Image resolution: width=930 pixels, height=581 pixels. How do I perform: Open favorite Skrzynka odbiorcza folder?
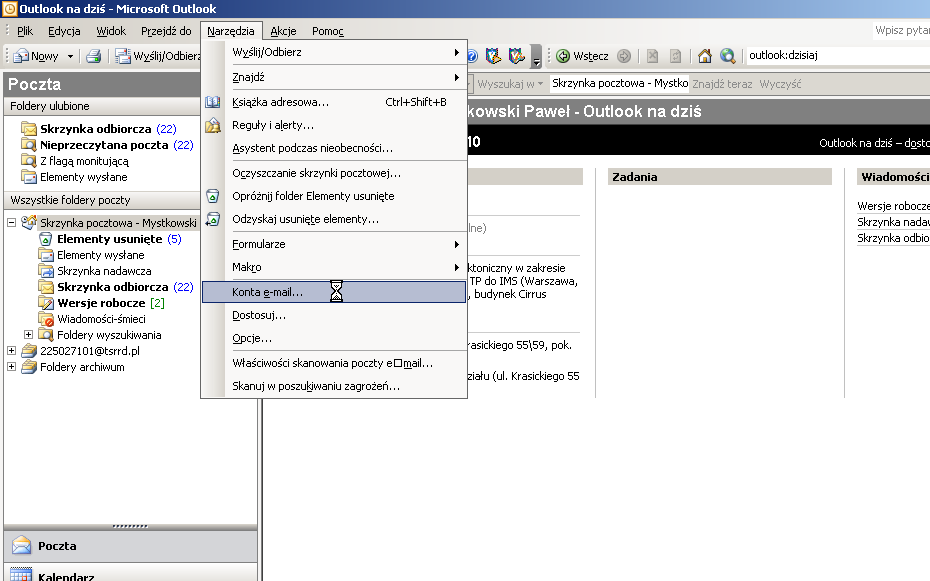[x=98, y=129]
